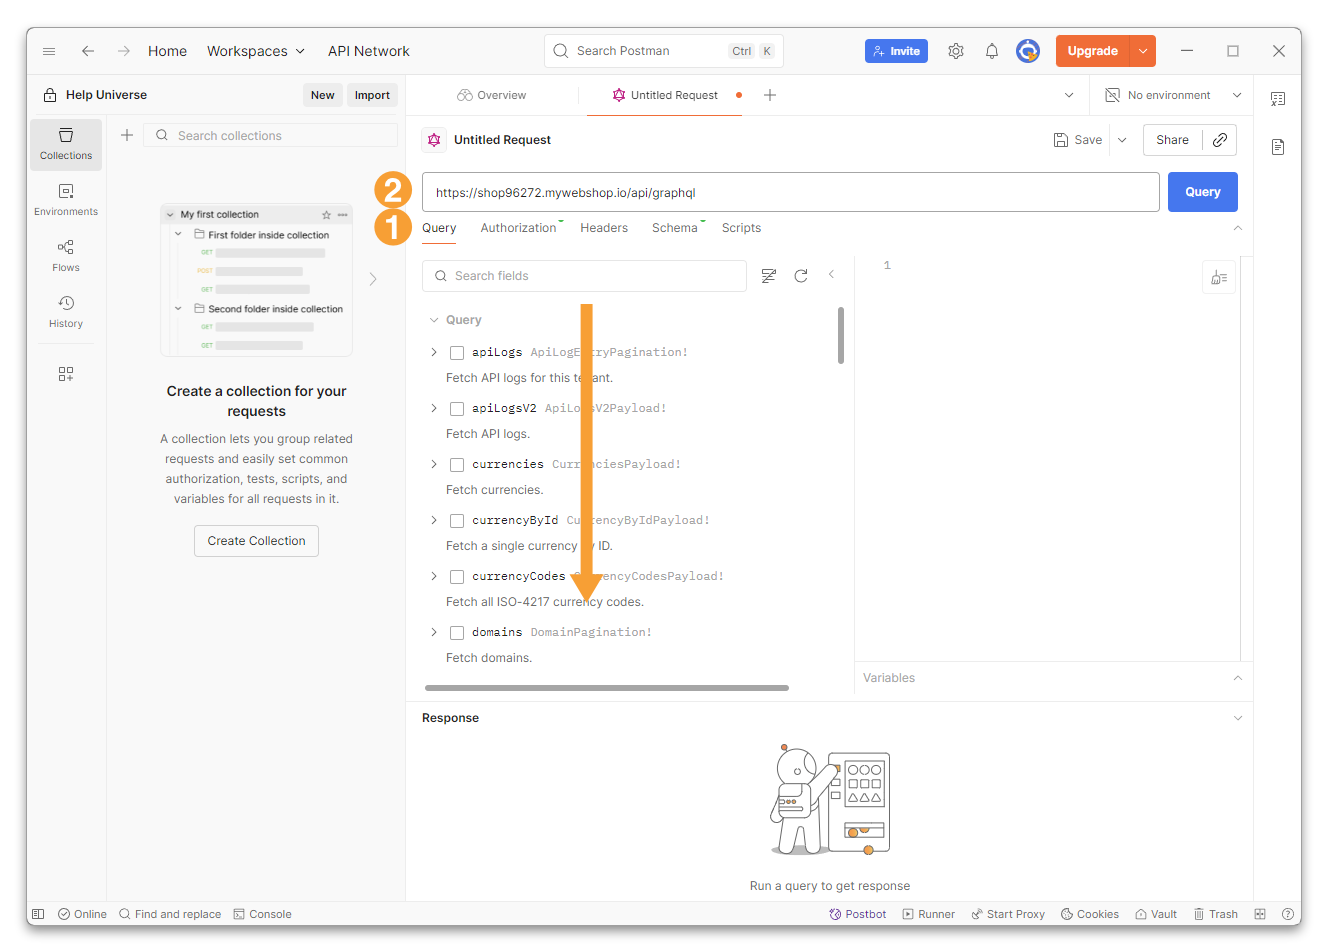Check the currencyById field checkbox

coord(457,521)
